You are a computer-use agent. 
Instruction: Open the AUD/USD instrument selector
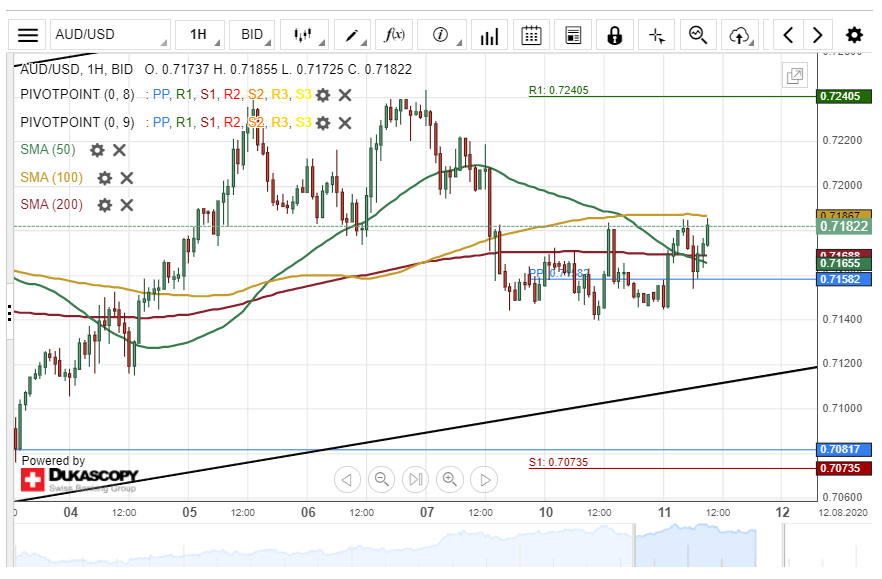110,35
